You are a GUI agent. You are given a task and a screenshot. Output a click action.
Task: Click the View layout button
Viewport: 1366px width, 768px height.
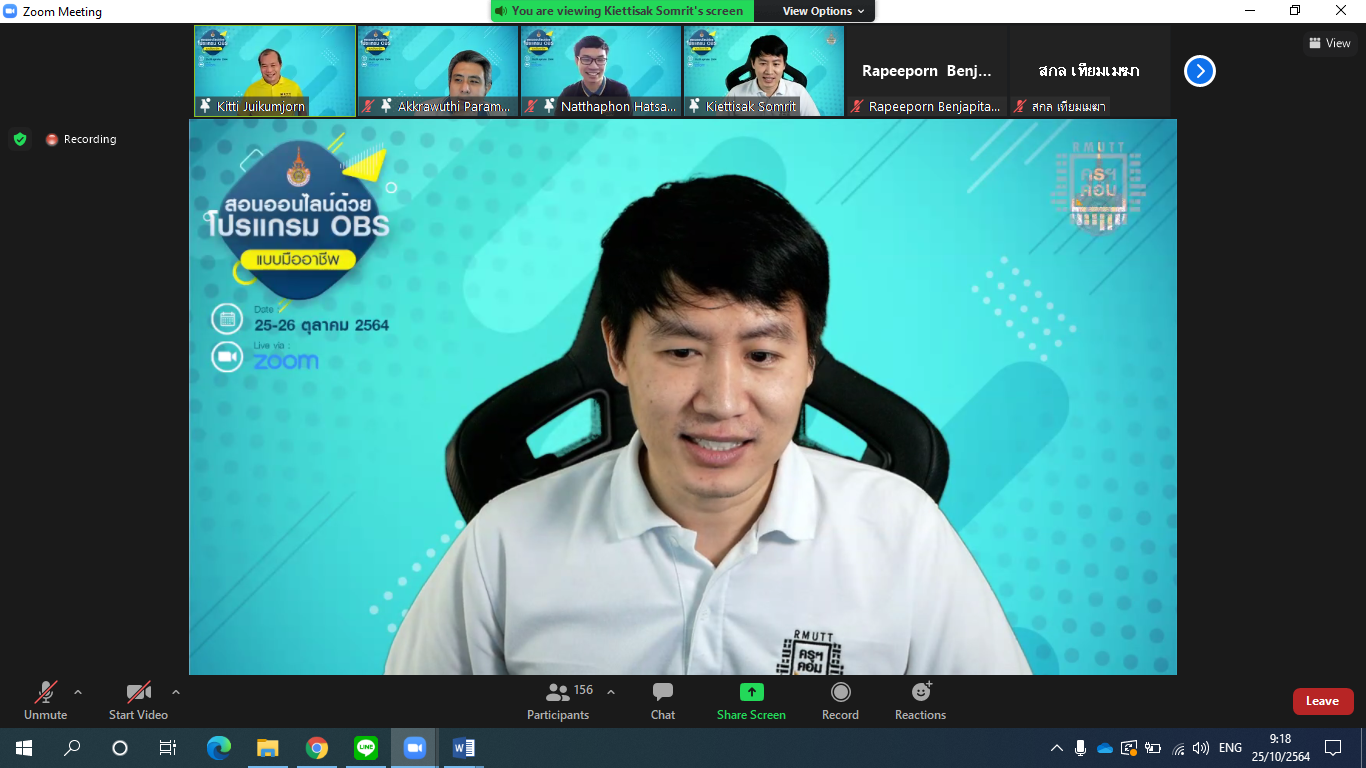(1330, 43)
